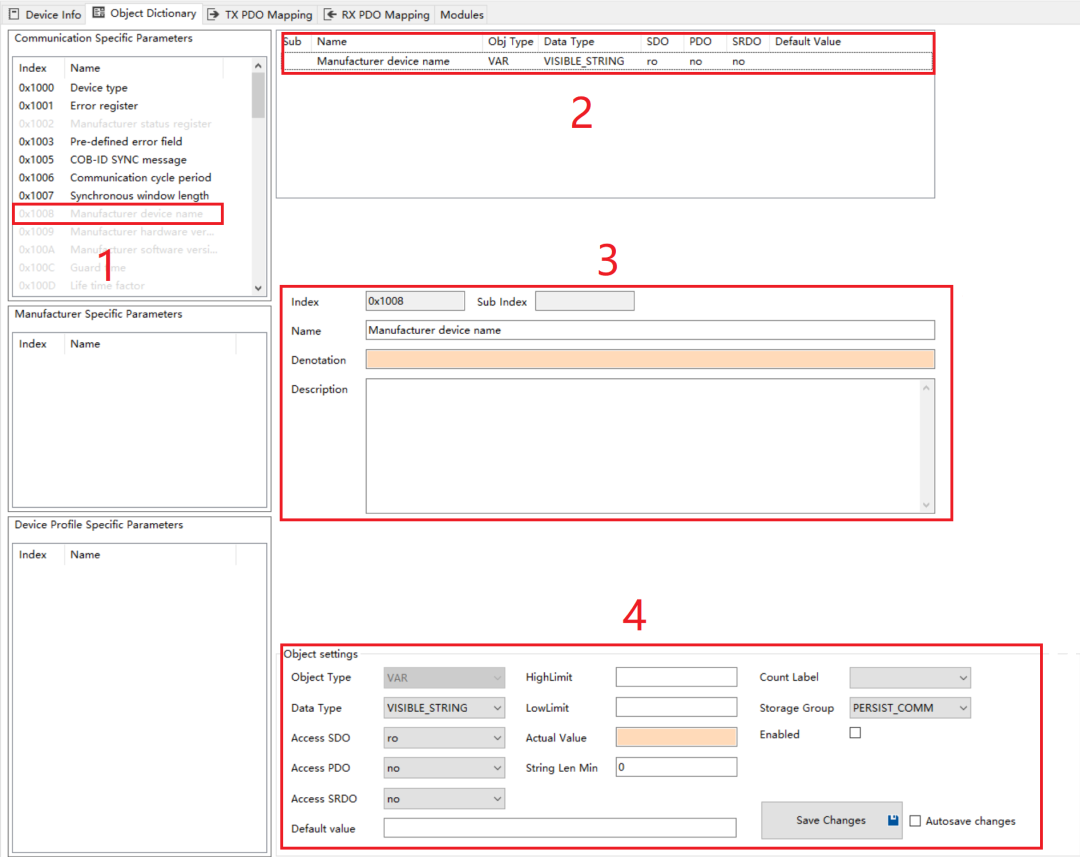Expand the Access PDO dropdown
Viewport: 1080px width, 857px height.
[x=444, y=768]
